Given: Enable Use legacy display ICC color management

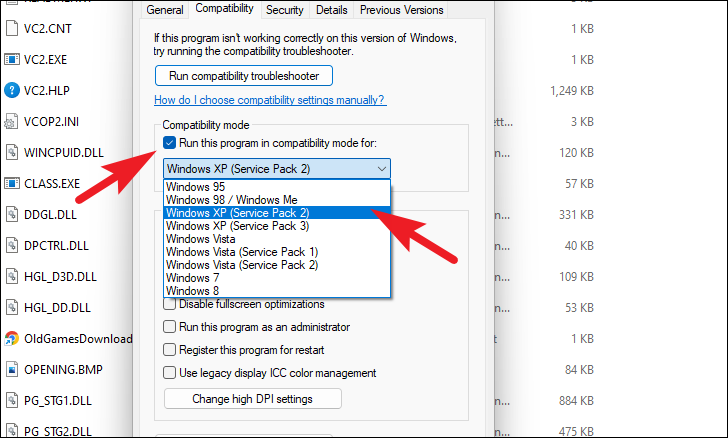Looking at the screenshot, I should click(x=169, y=373).
